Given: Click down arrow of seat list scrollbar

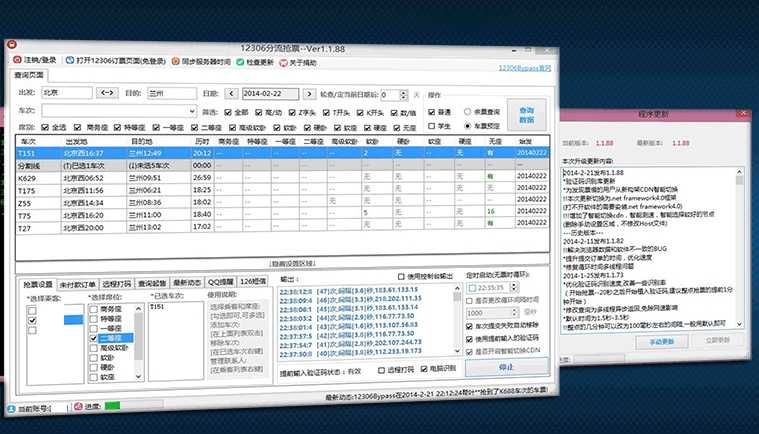Looking at the screenshot, I should pos(138,376).
